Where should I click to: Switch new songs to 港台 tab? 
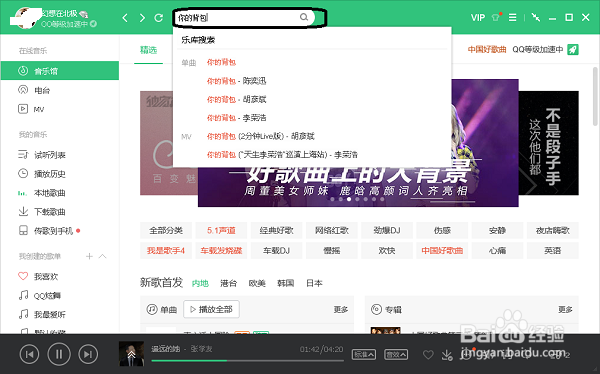tap(228, 283)
